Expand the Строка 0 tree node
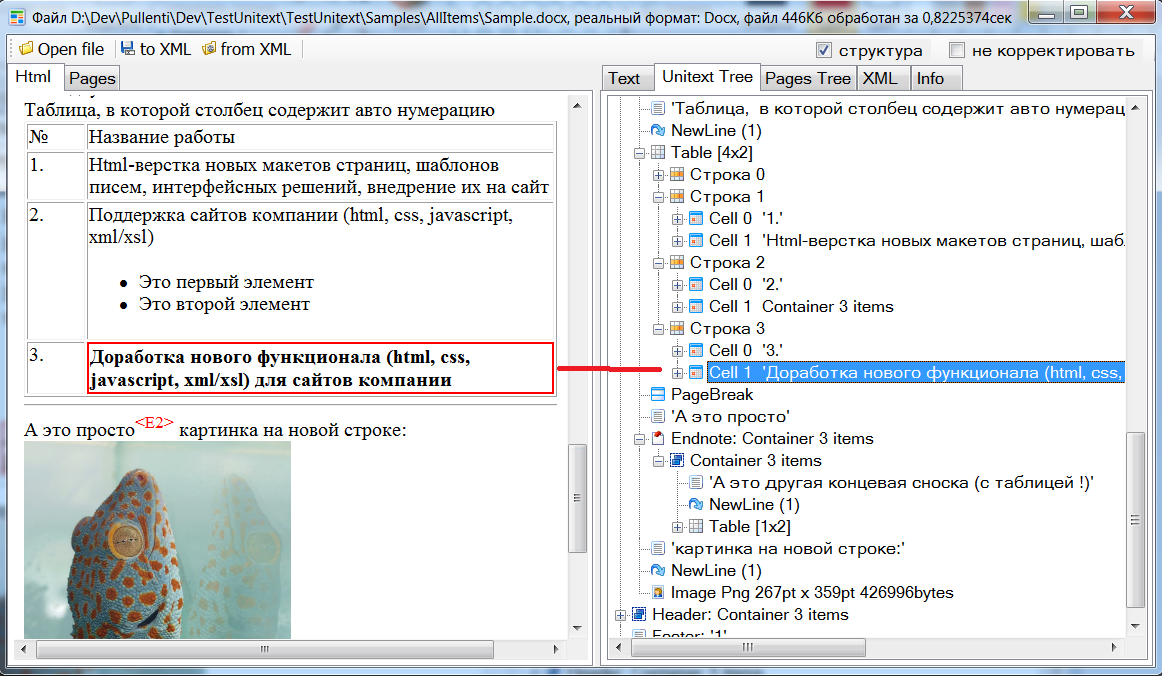1162x676 pixels. pos(659,175)
